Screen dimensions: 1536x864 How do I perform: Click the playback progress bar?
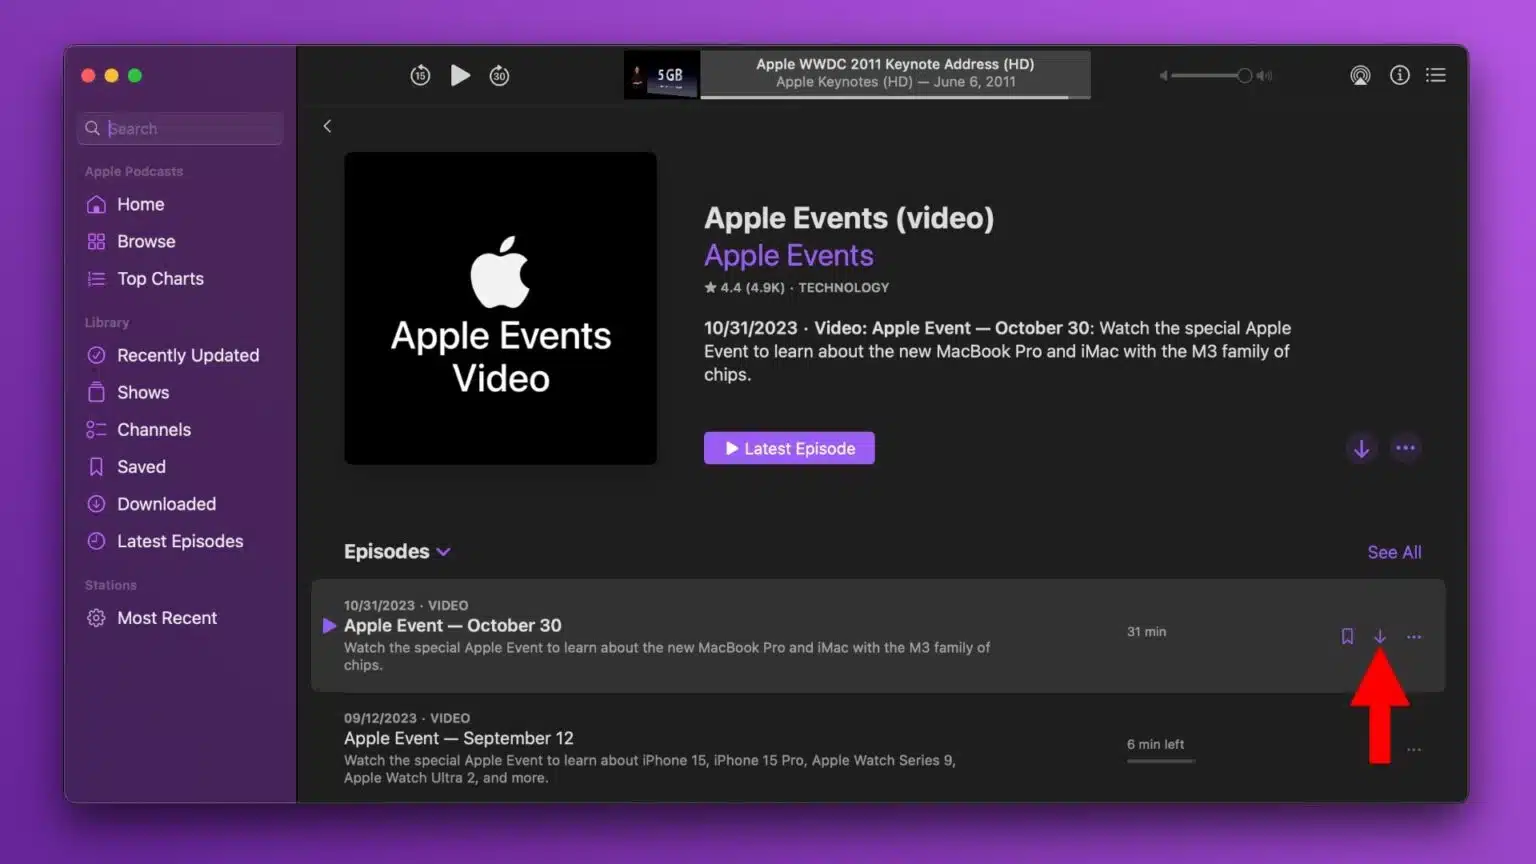[895, 97]
